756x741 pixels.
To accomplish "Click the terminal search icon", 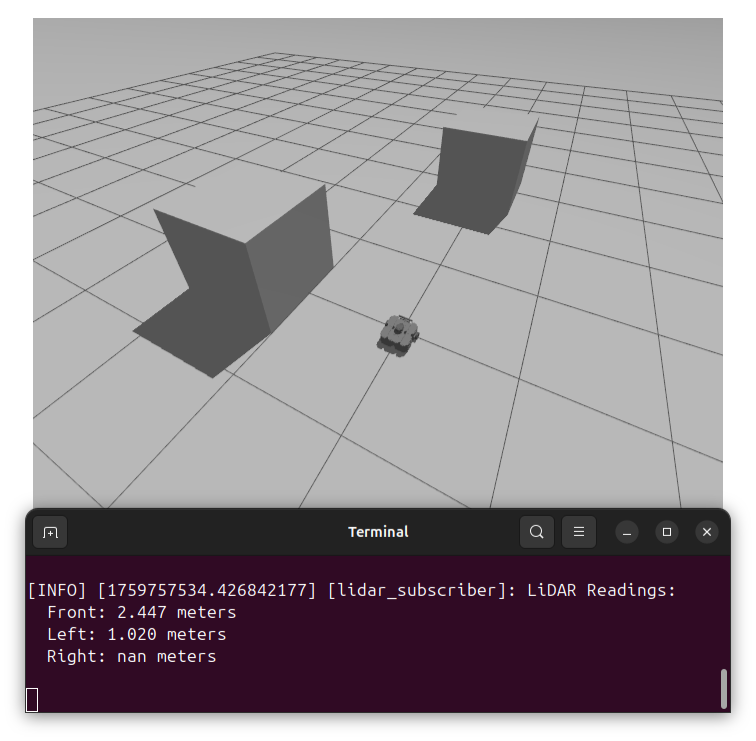I will 537,532.
